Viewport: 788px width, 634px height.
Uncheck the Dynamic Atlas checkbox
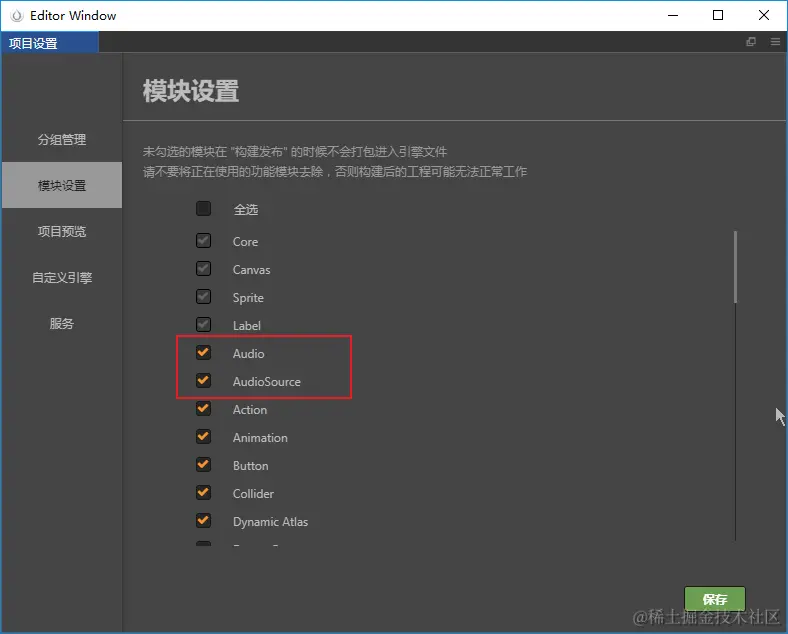(204, 521)
